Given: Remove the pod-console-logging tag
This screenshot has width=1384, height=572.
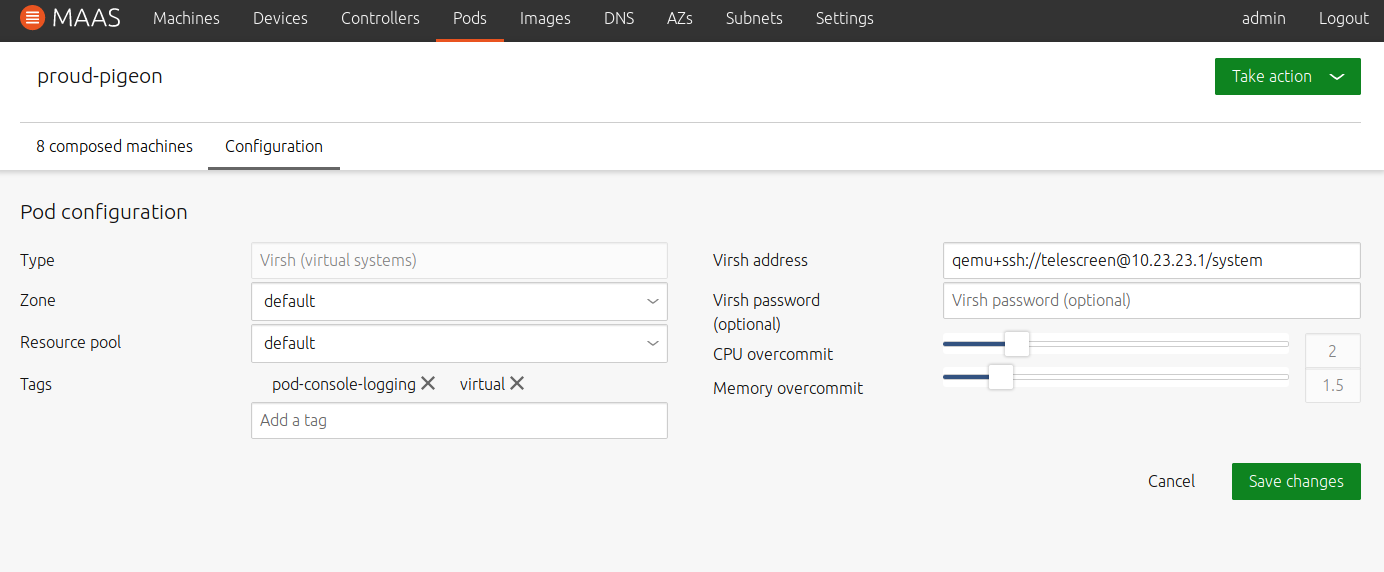Looking at the screenshot, I should click(428, 383).
